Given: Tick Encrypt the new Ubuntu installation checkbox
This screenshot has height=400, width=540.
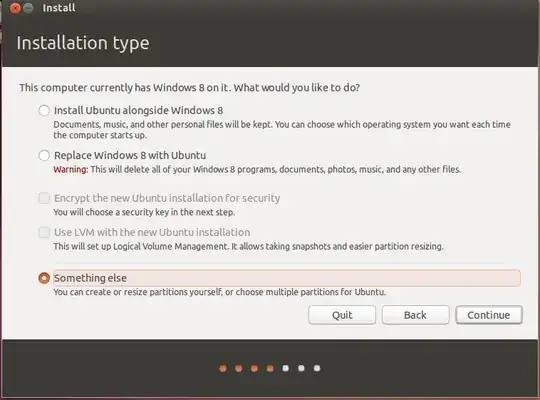Looking at the screenshot, I should click(44, 198).
